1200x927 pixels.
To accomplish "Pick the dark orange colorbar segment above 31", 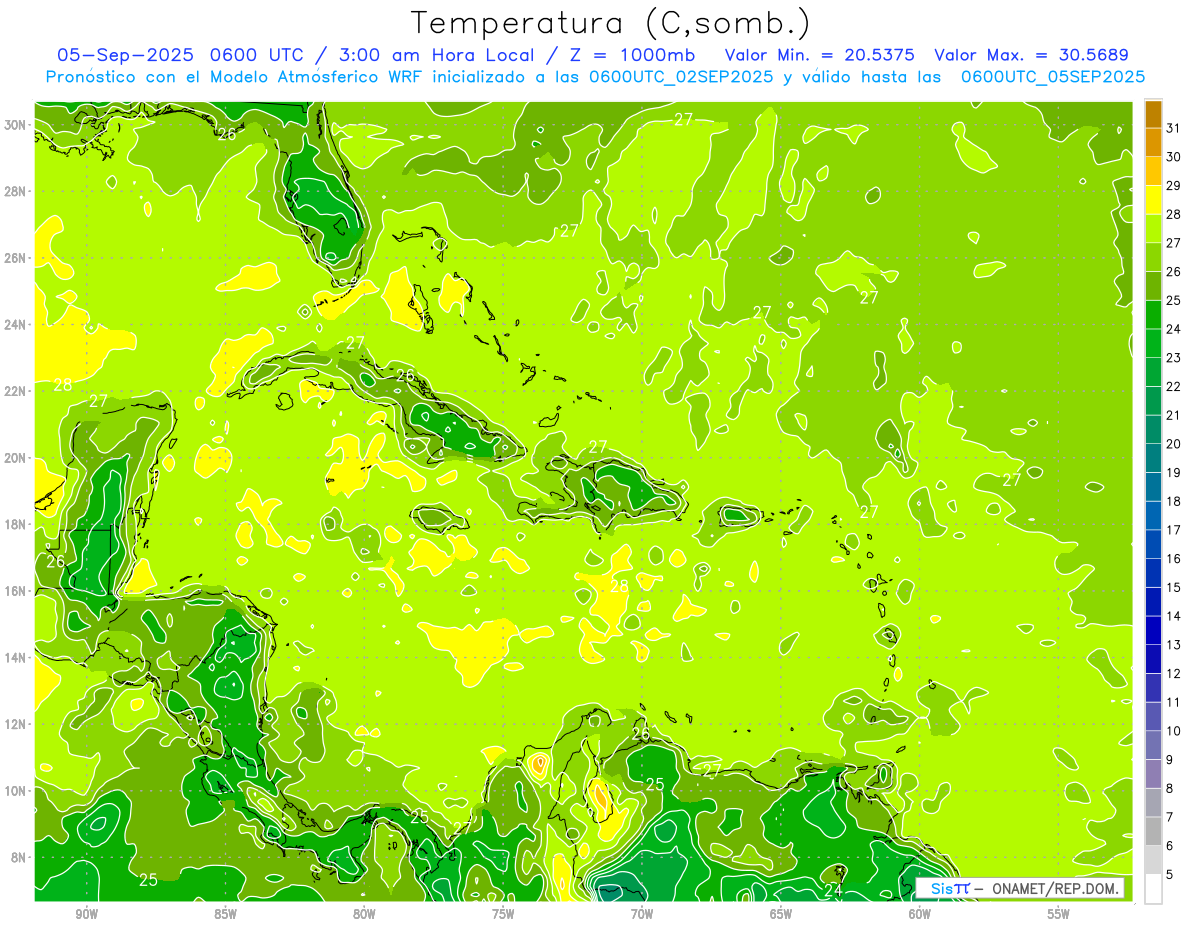I will (x=1153, y=114).
